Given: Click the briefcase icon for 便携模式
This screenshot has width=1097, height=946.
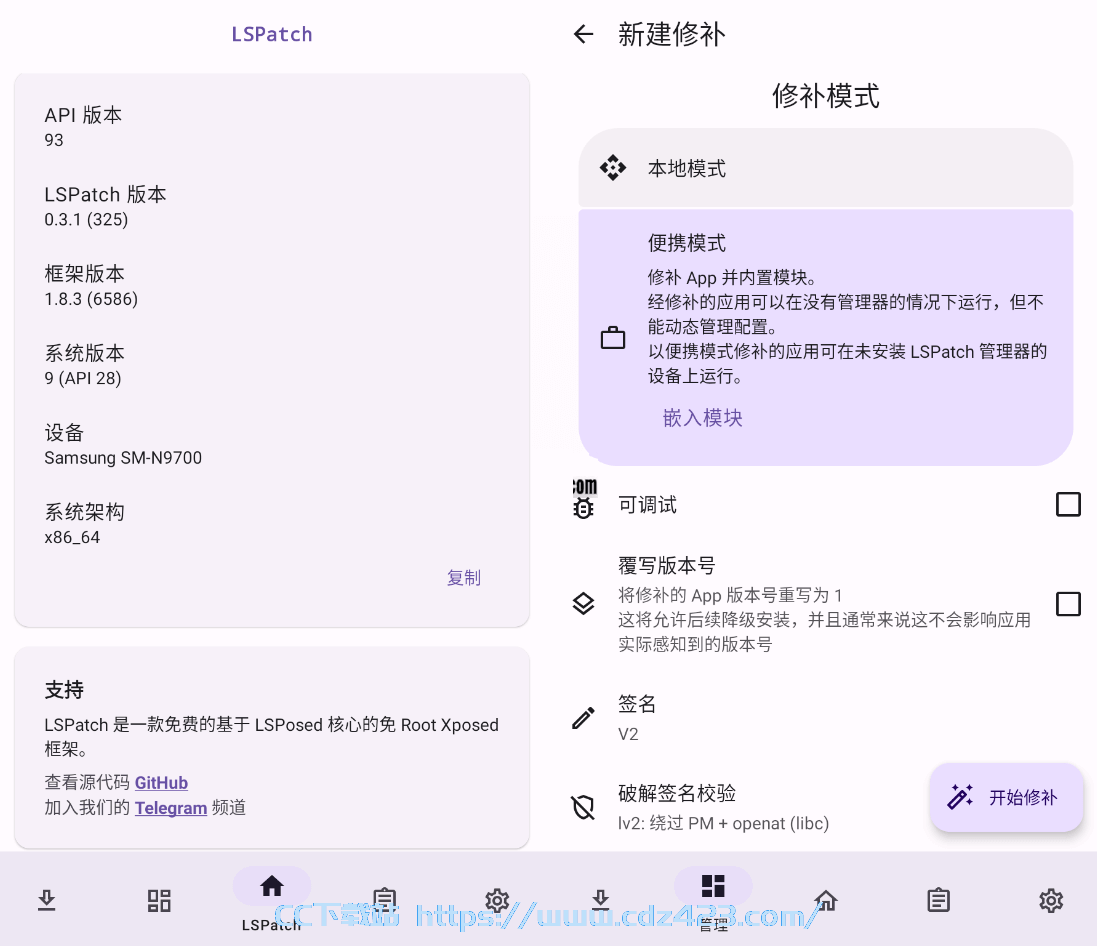Looking at the screenshot, I should pyautogui.click(x=613, y=338).
